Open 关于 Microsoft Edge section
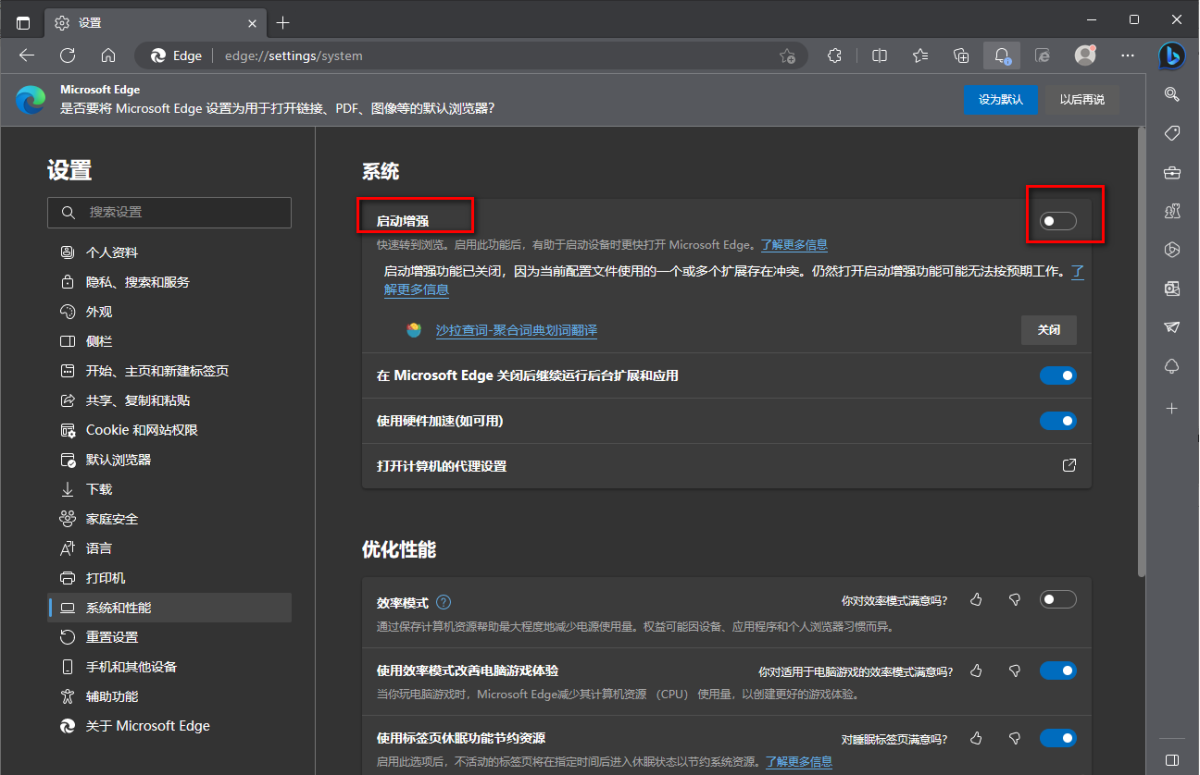The image size is (1200, 775). (169, 726)
